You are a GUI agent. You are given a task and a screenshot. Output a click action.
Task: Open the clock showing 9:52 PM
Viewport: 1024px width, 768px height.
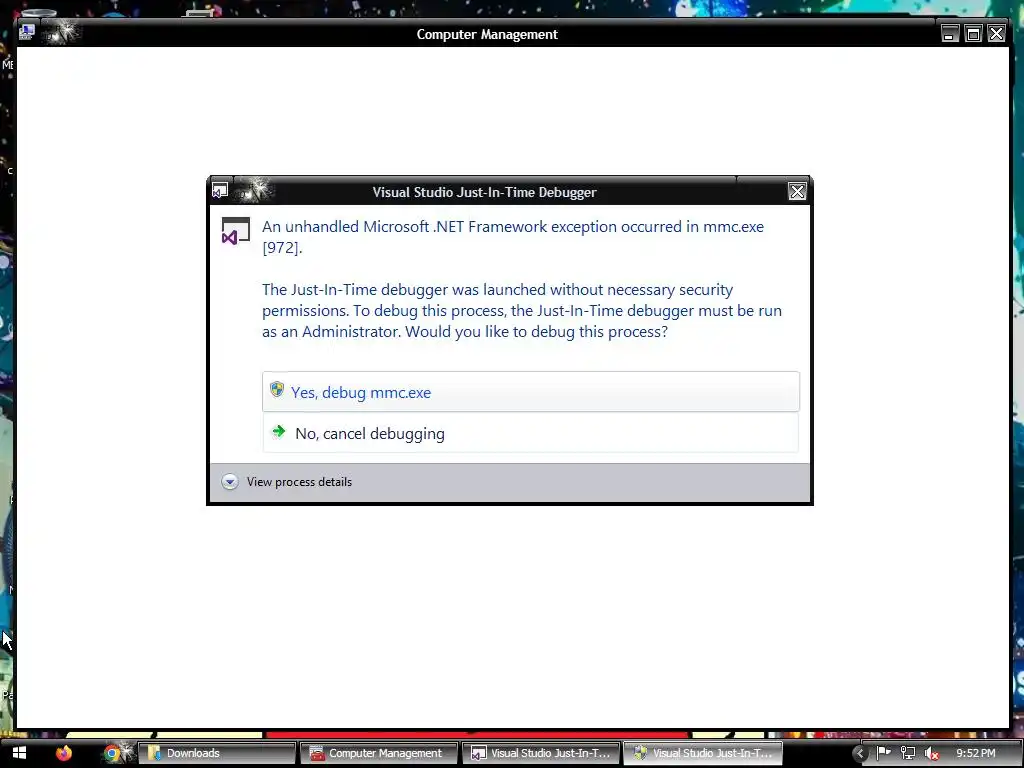pos(976,753)
